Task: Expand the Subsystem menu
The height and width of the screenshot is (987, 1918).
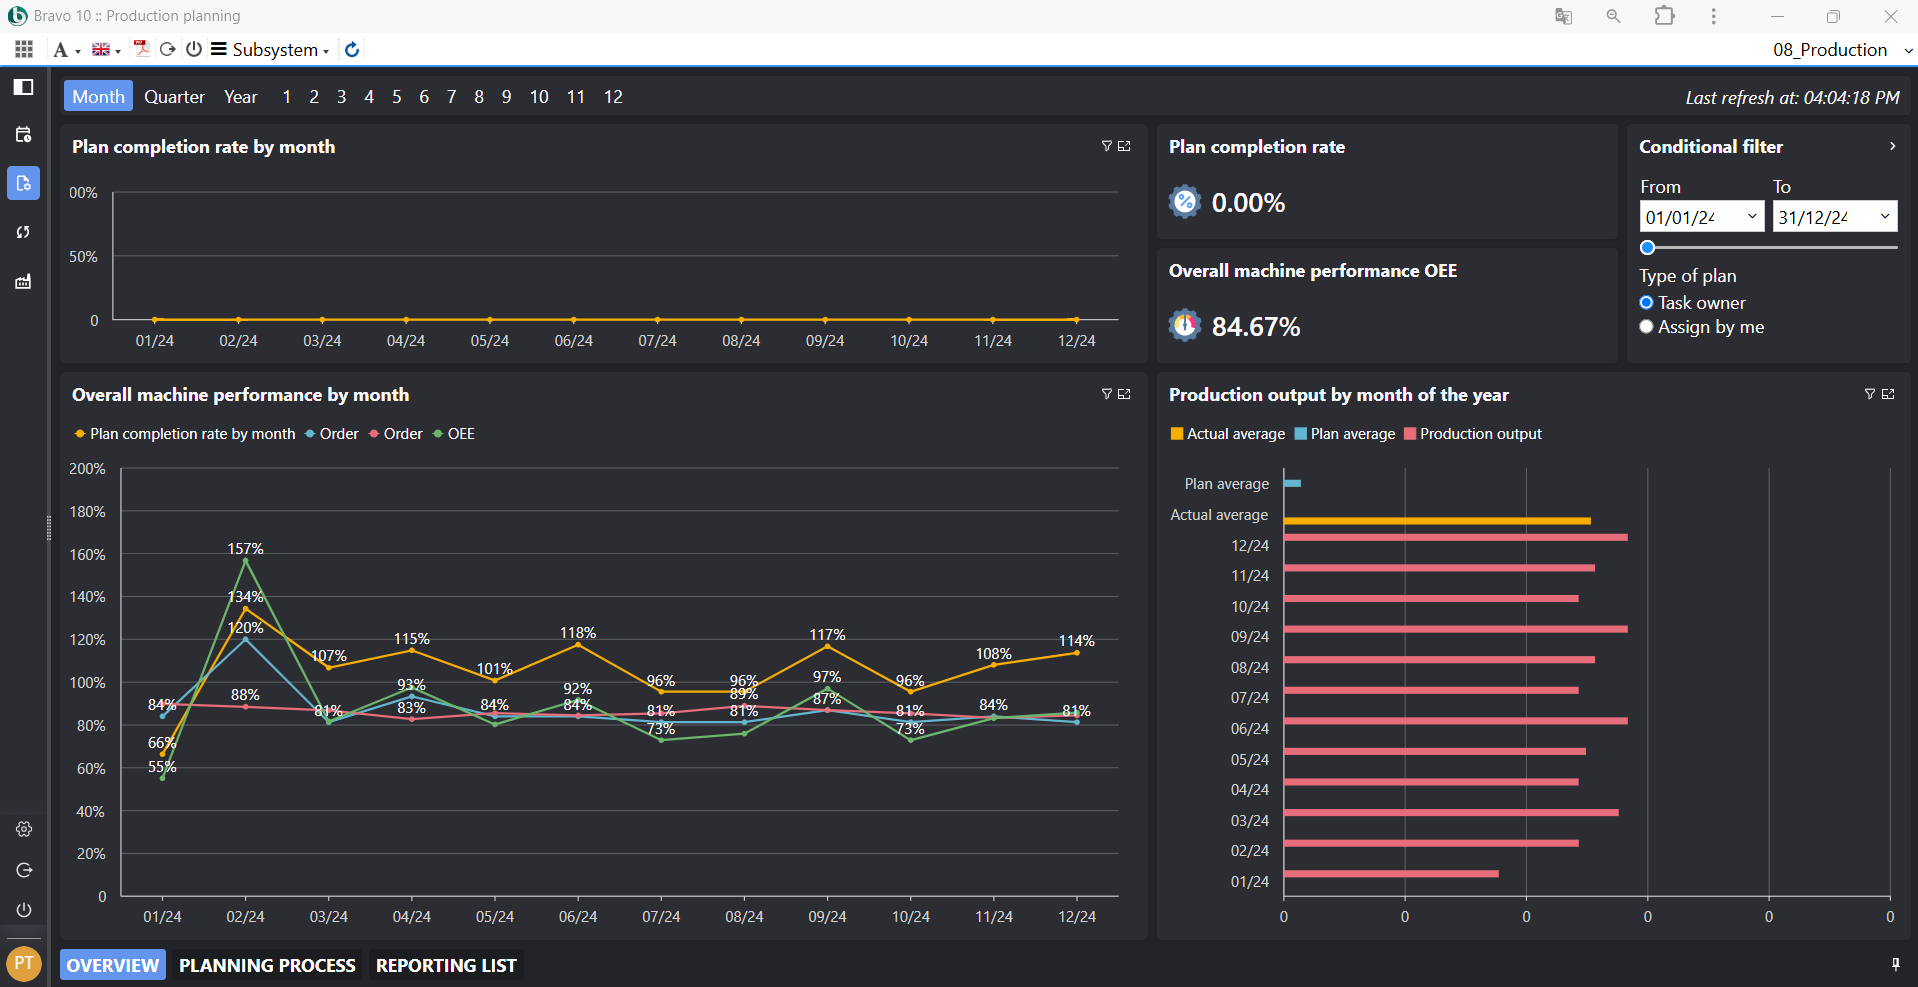Action: 270,50
